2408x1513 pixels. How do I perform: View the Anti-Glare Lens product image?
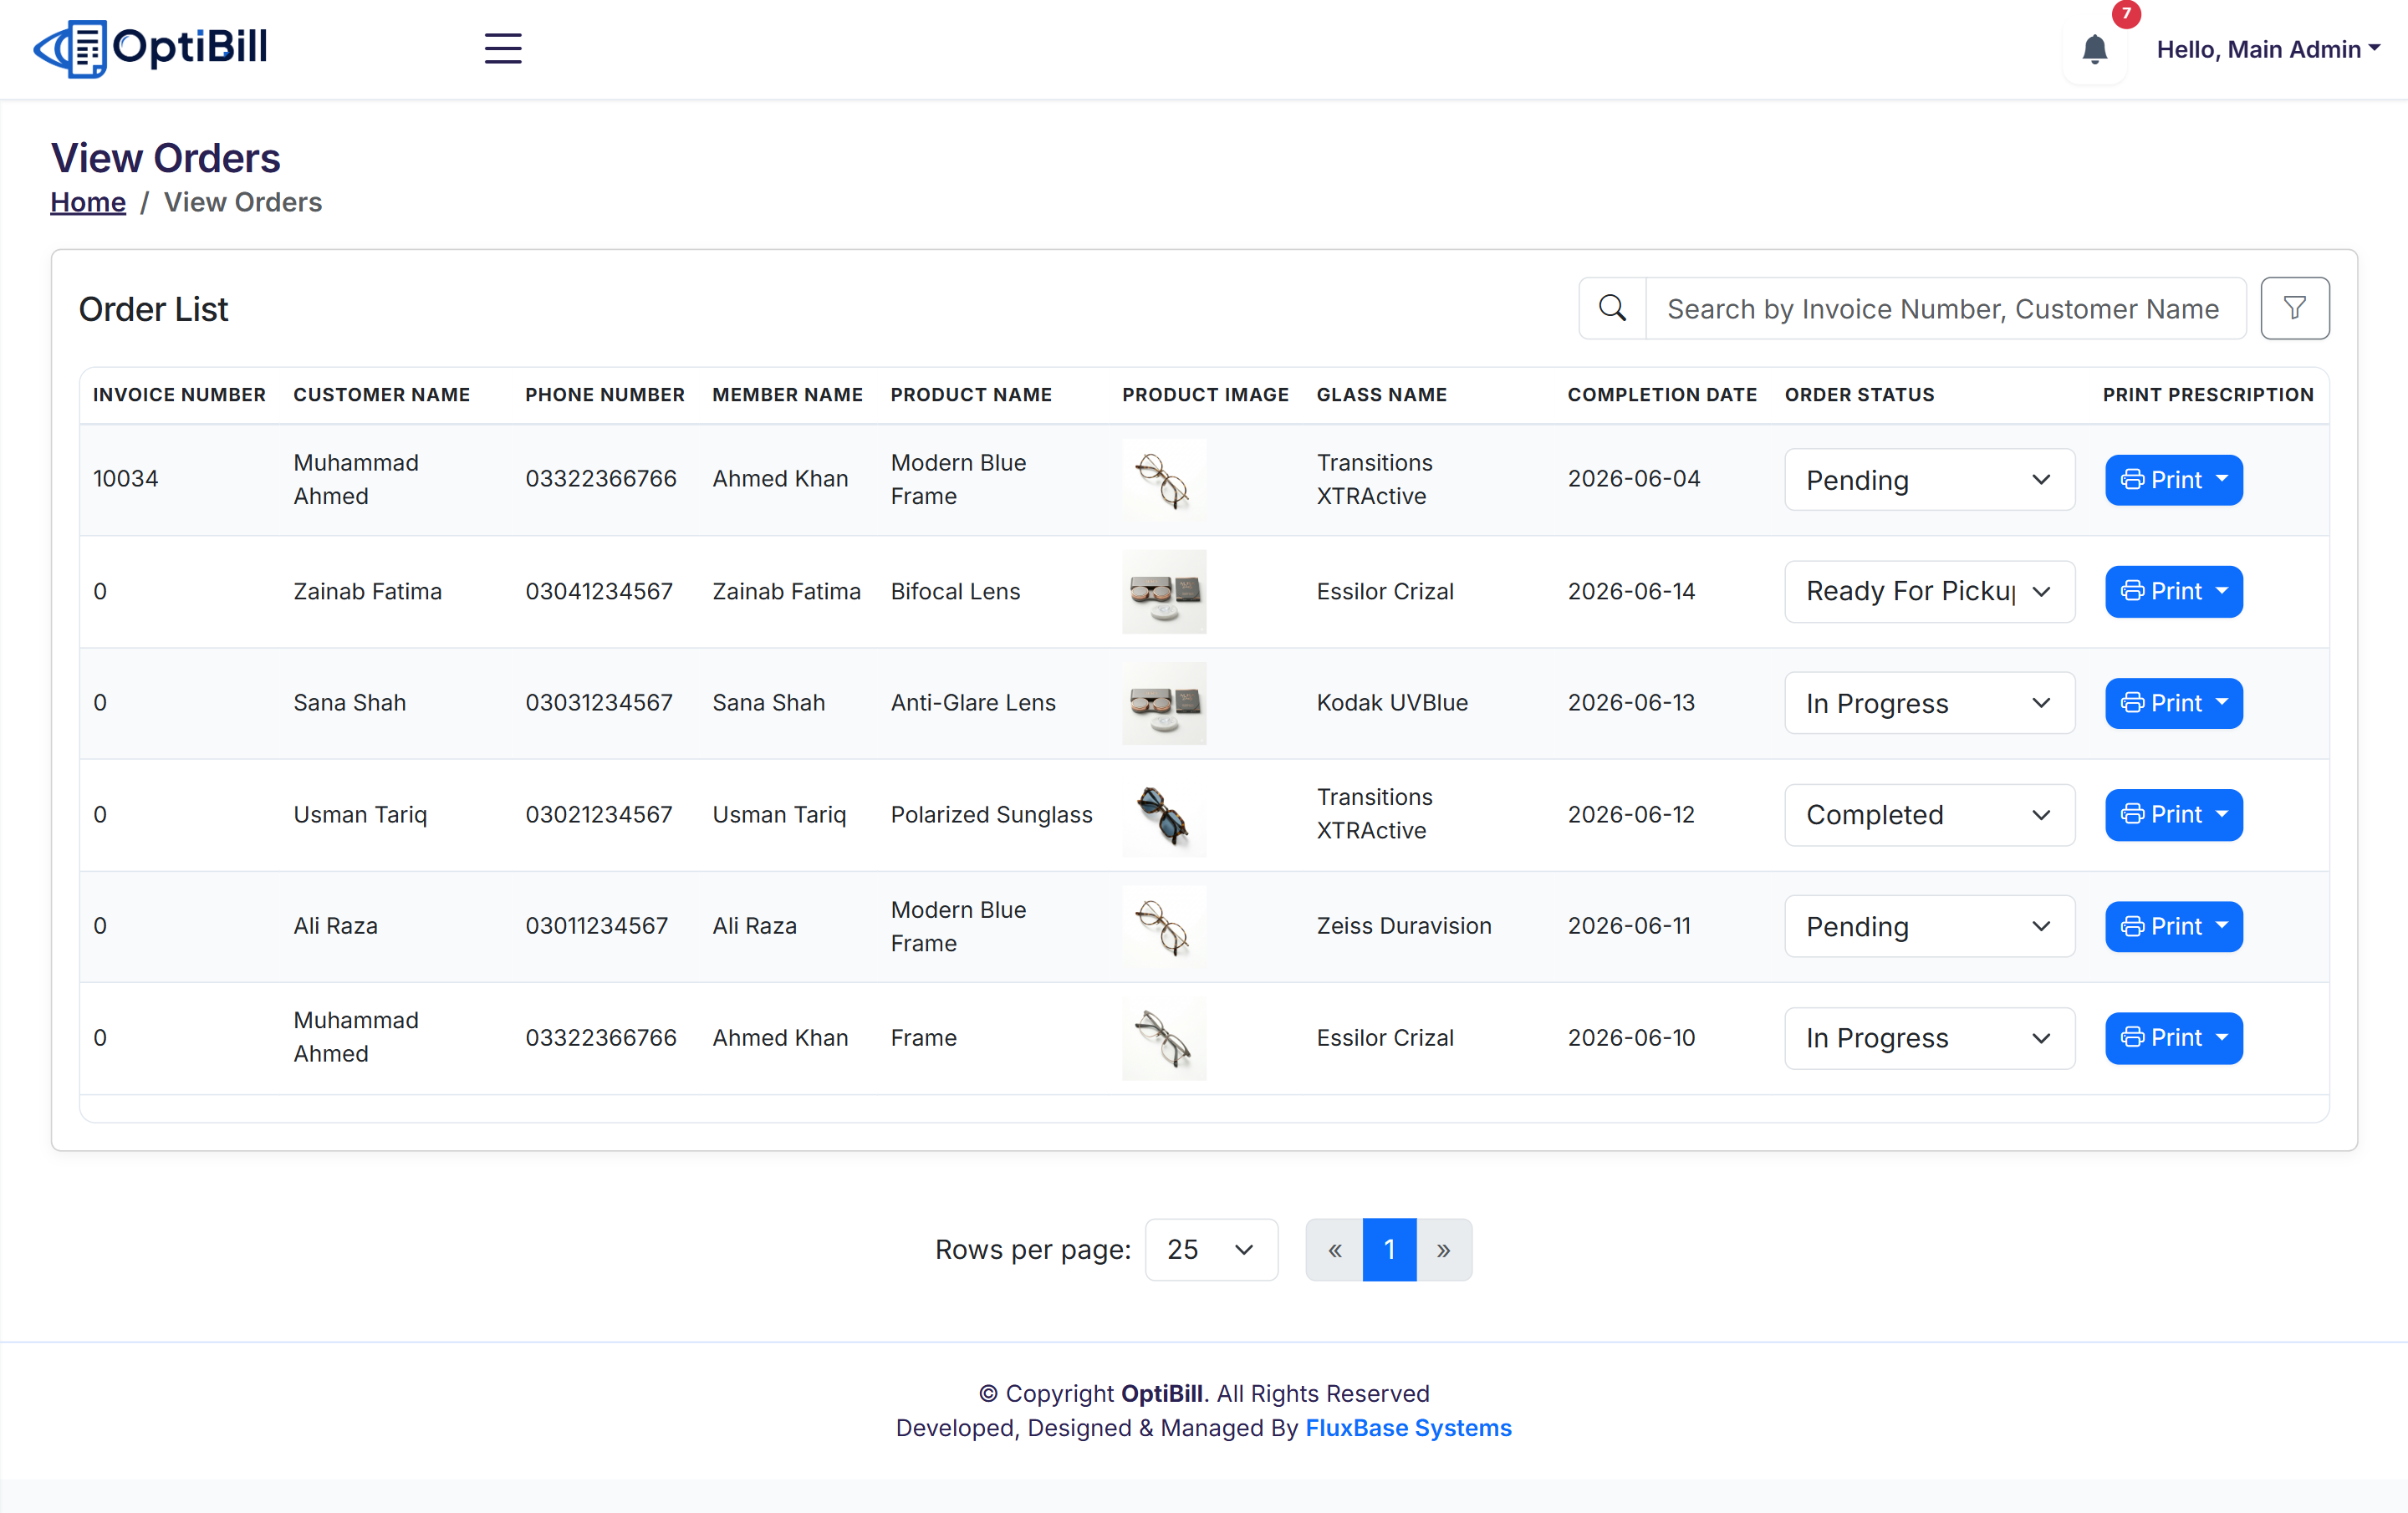(1164, 703)
